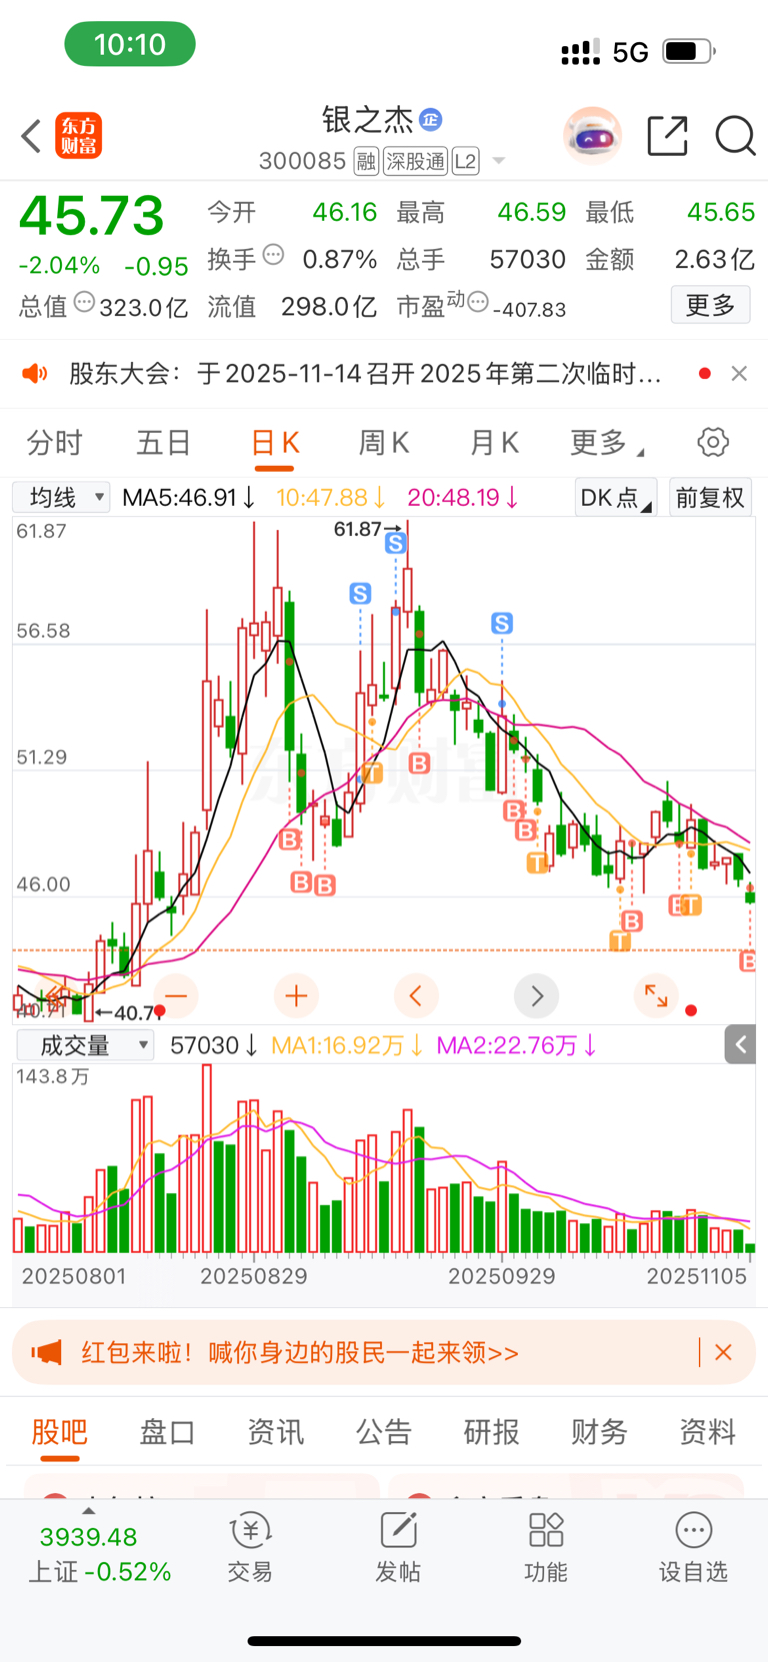
Task: Tap the orange speaker announcement icon
Action: click(35, 374)
